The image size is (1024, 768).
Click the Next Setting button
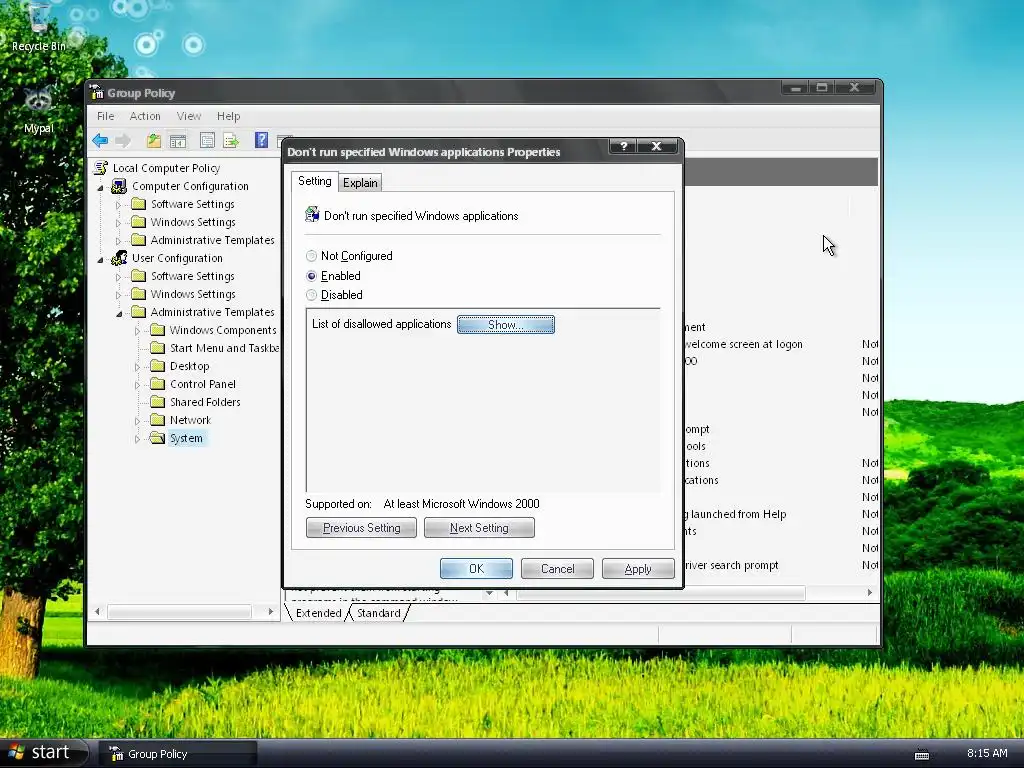(479, 528)
